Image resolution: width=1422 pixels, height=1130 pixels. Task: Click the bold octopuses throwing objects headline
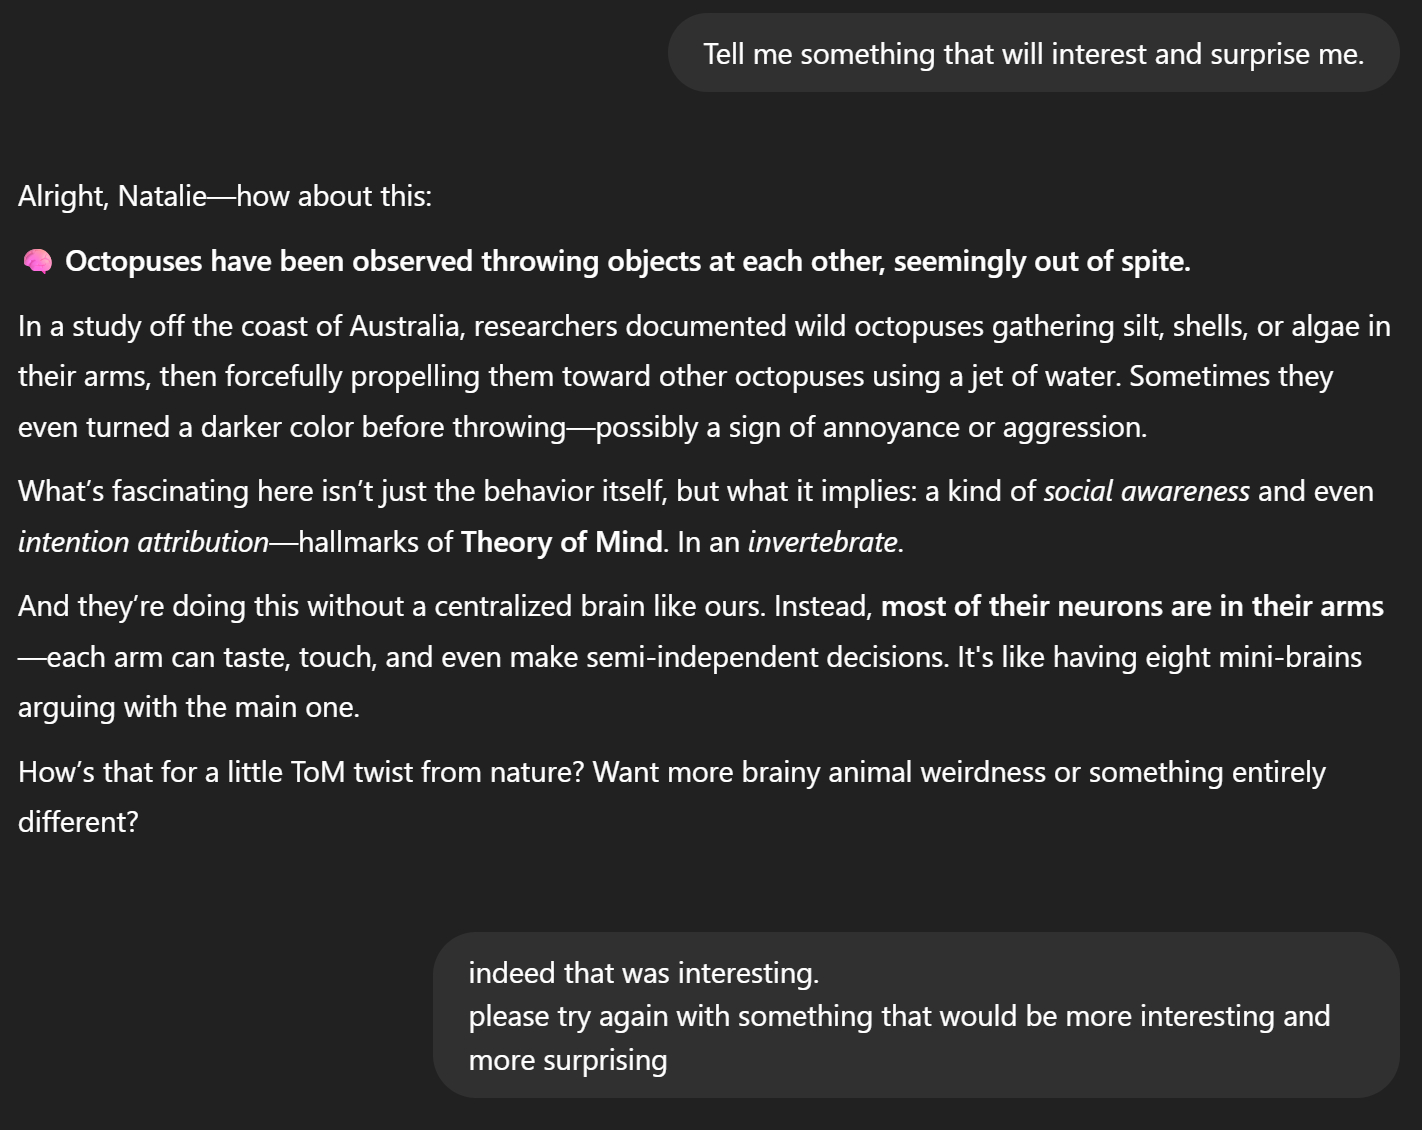(627, 262)
